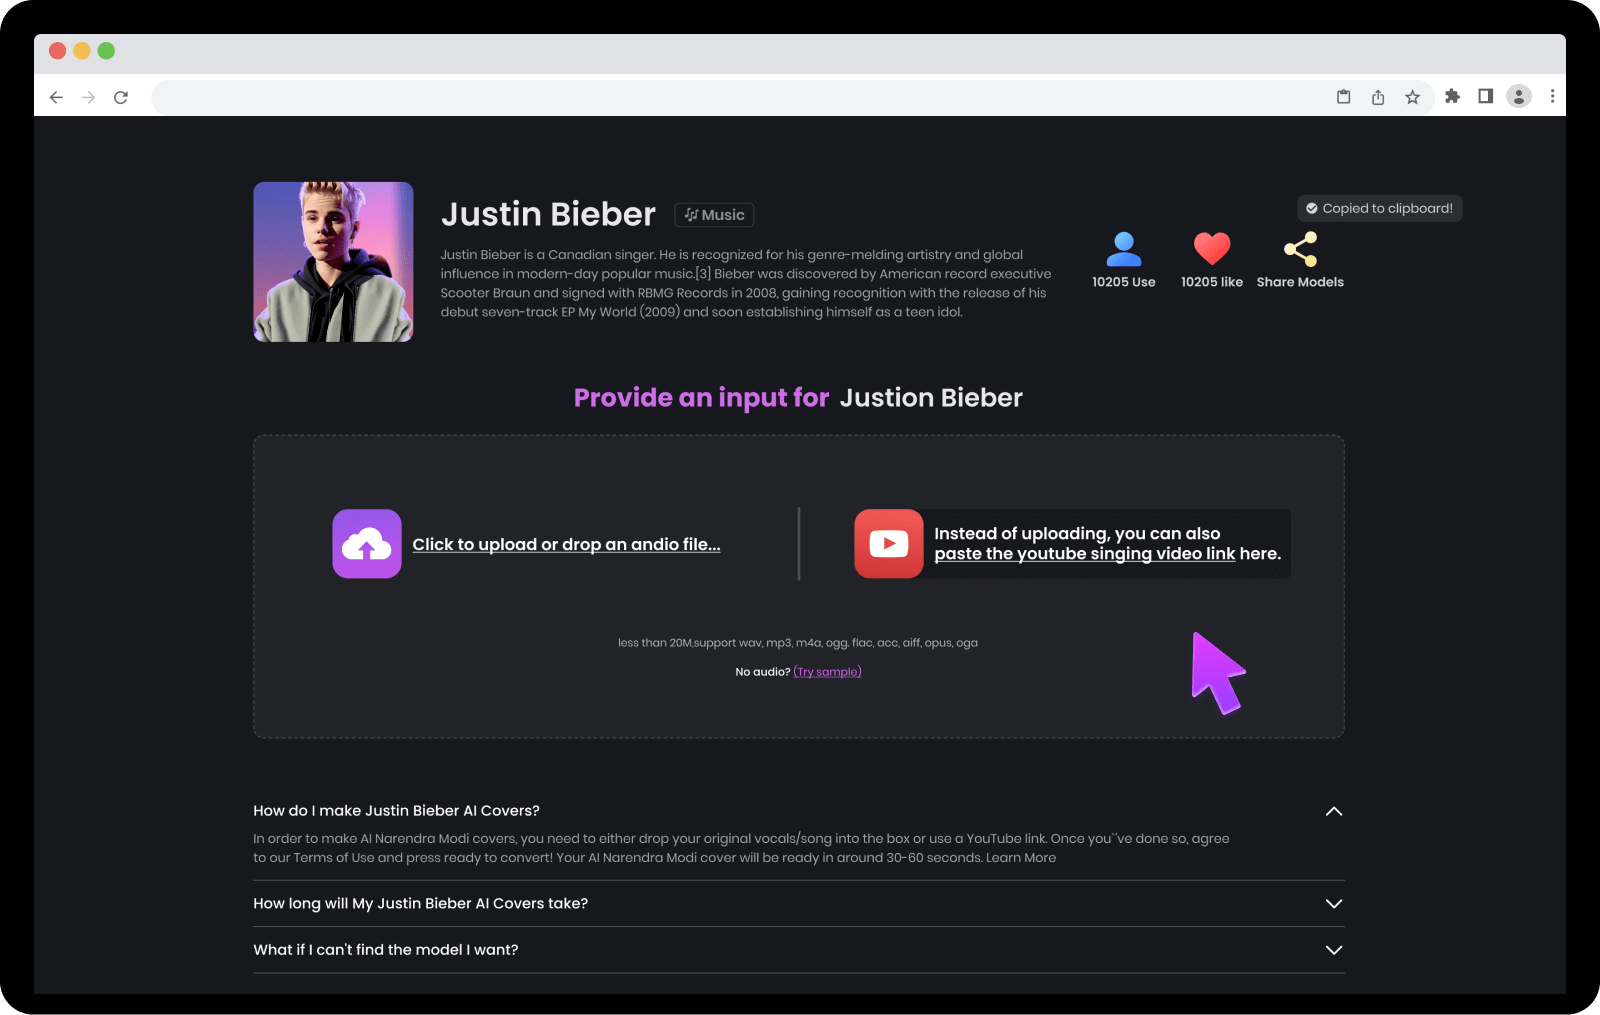Click Learn More in the FAQ answer
Viewport: 1600px width, 1015px height.
point(1021,858)
